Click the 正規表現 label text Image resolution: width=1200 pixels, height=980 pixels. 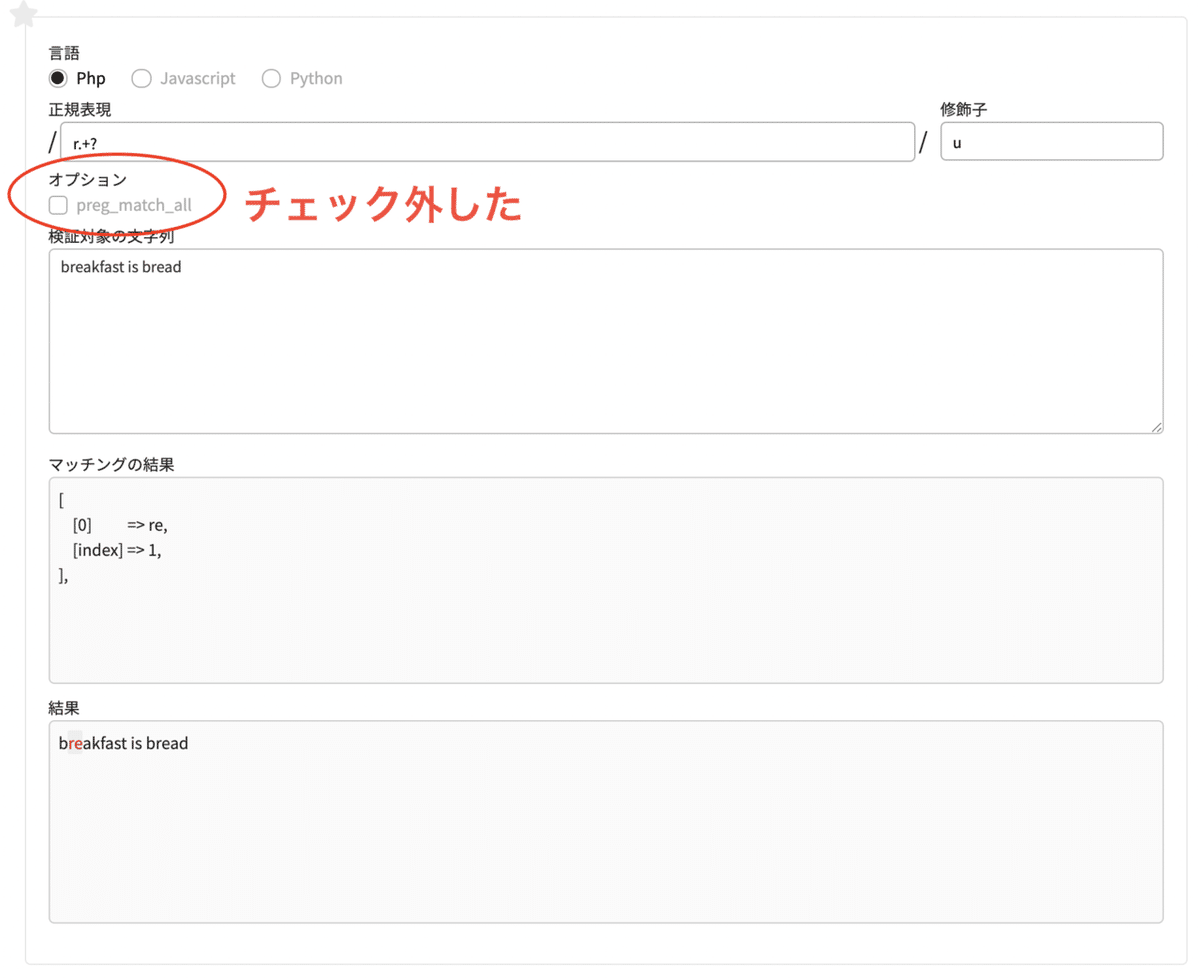[80, 110]
